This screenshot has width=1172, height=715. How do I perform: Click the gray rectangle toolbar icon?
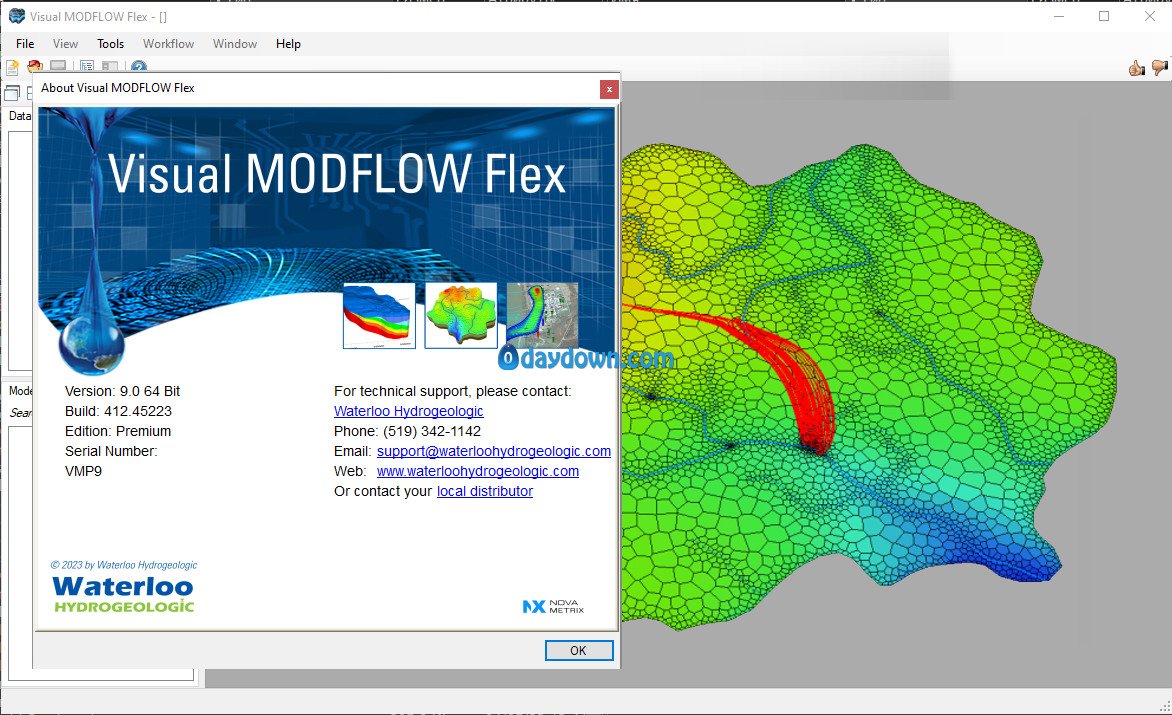coord(58,67)
